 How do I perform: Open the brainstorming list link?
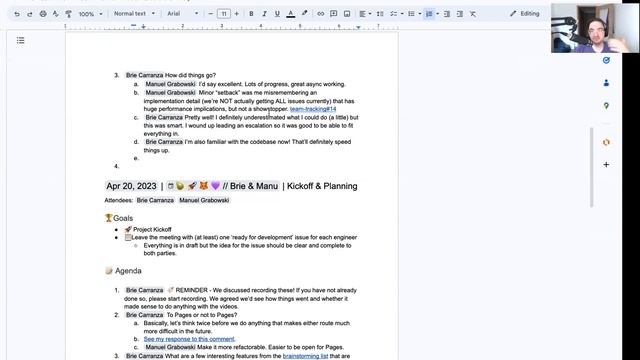[x=305, y=356]
